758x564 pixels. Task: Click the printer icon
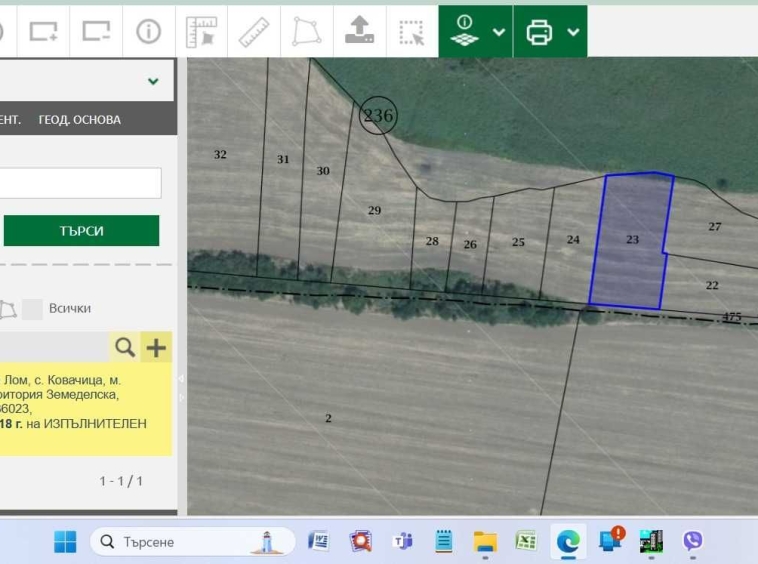(539, 32)
